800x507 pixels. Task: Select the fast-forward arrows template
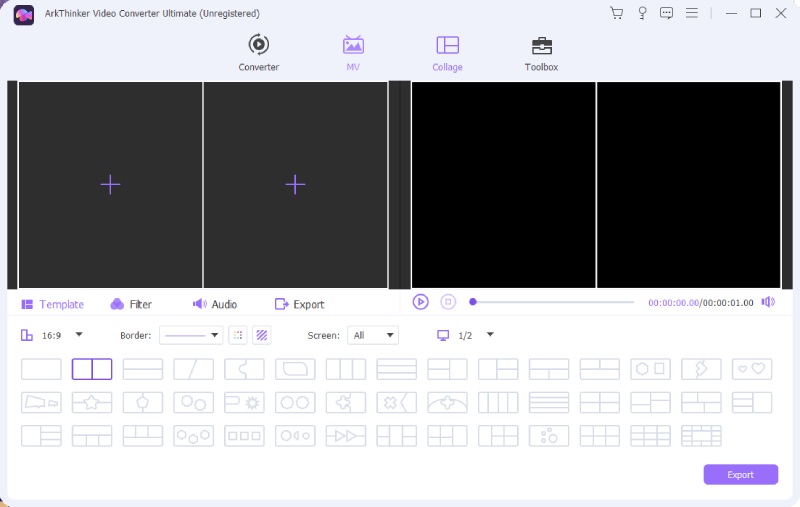tap(346, 436)
